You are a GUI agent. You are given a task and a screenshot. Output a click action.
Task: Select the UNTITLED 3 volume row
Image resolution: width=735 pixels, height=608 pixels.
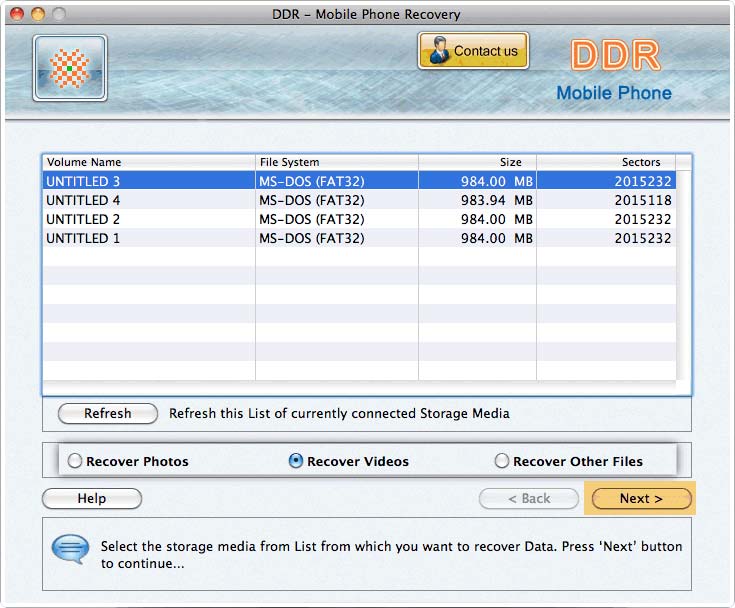pyautogui.click(x=359, y=181)
